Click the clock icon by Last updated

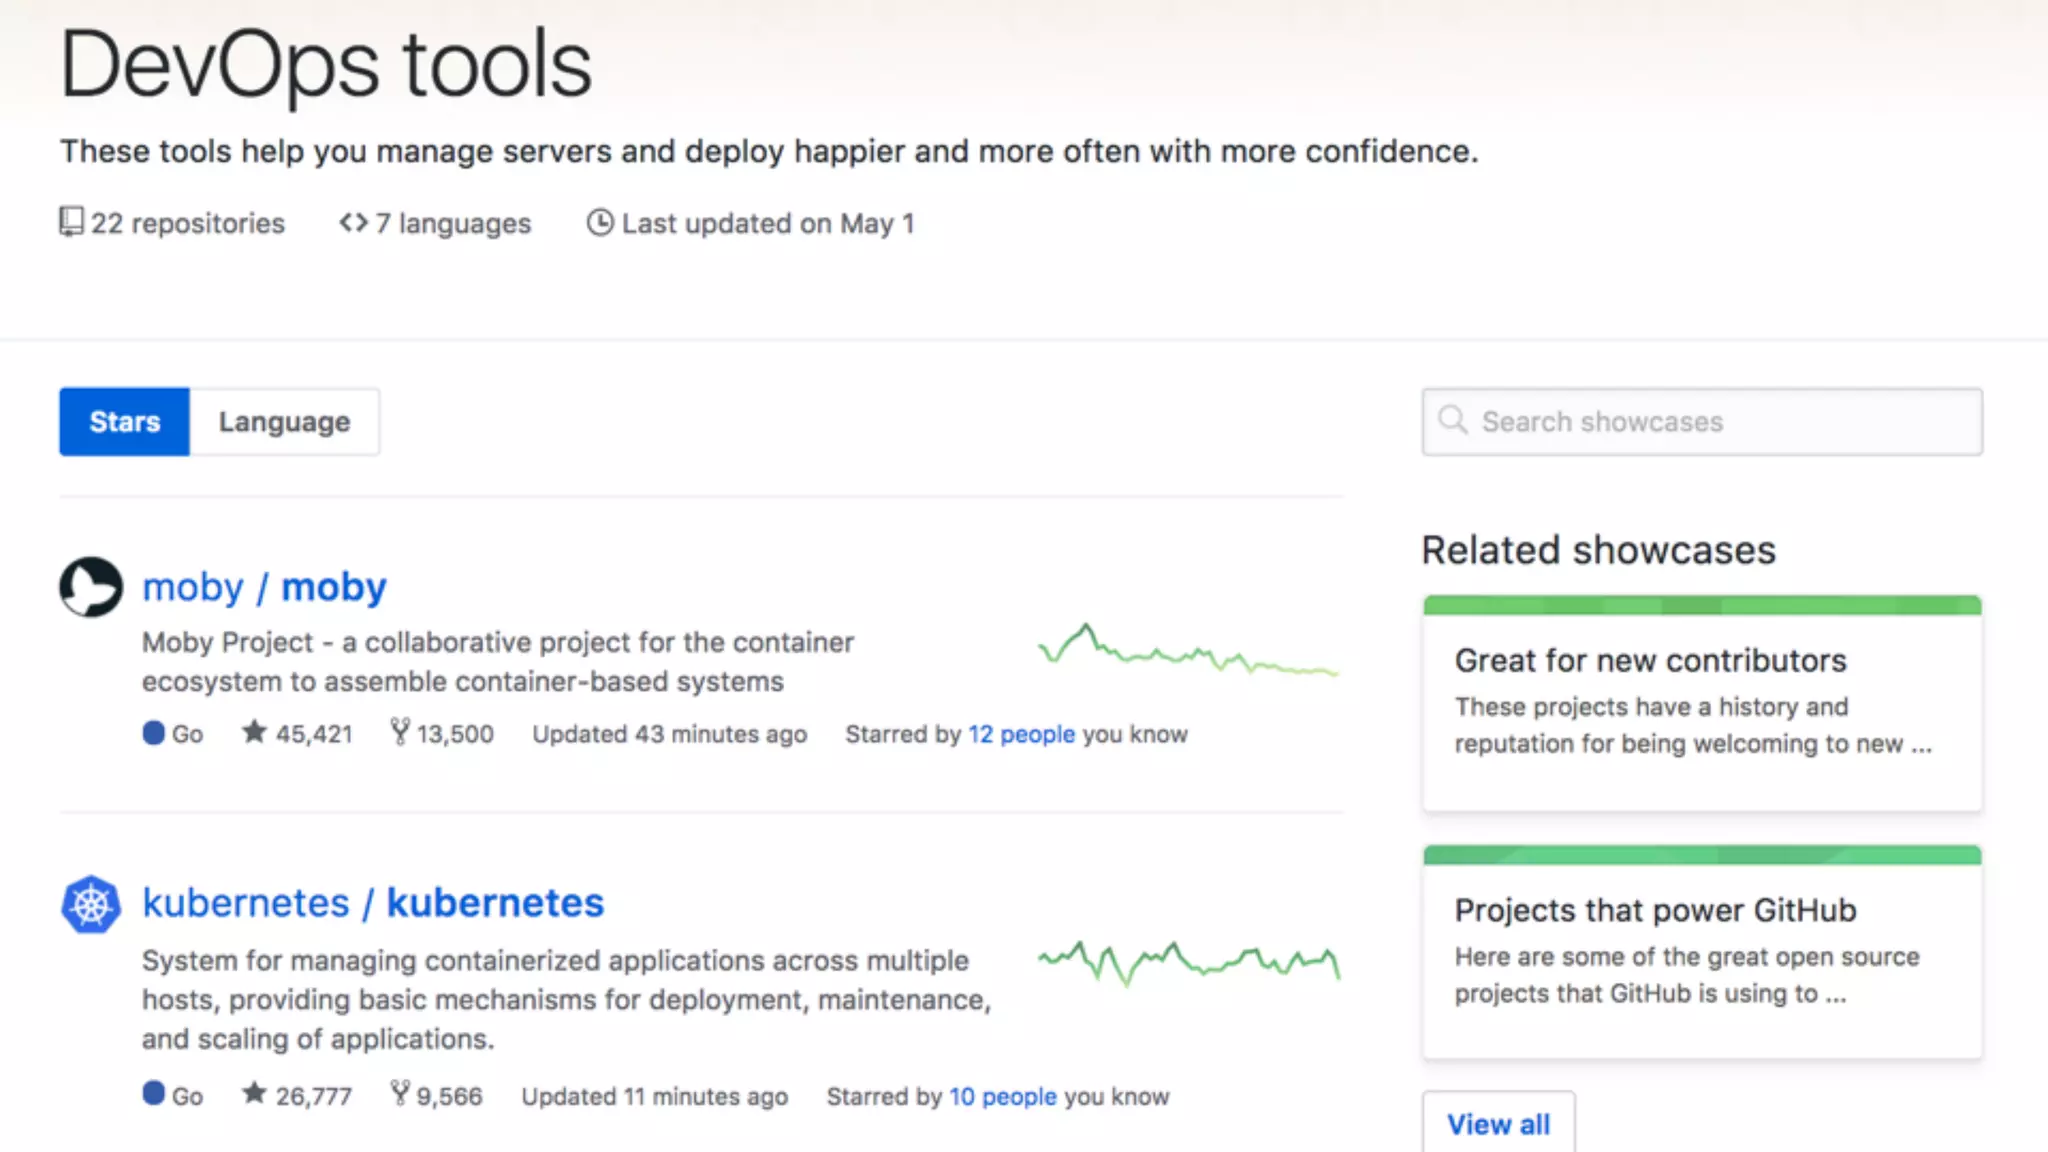[x=600, y=222]
